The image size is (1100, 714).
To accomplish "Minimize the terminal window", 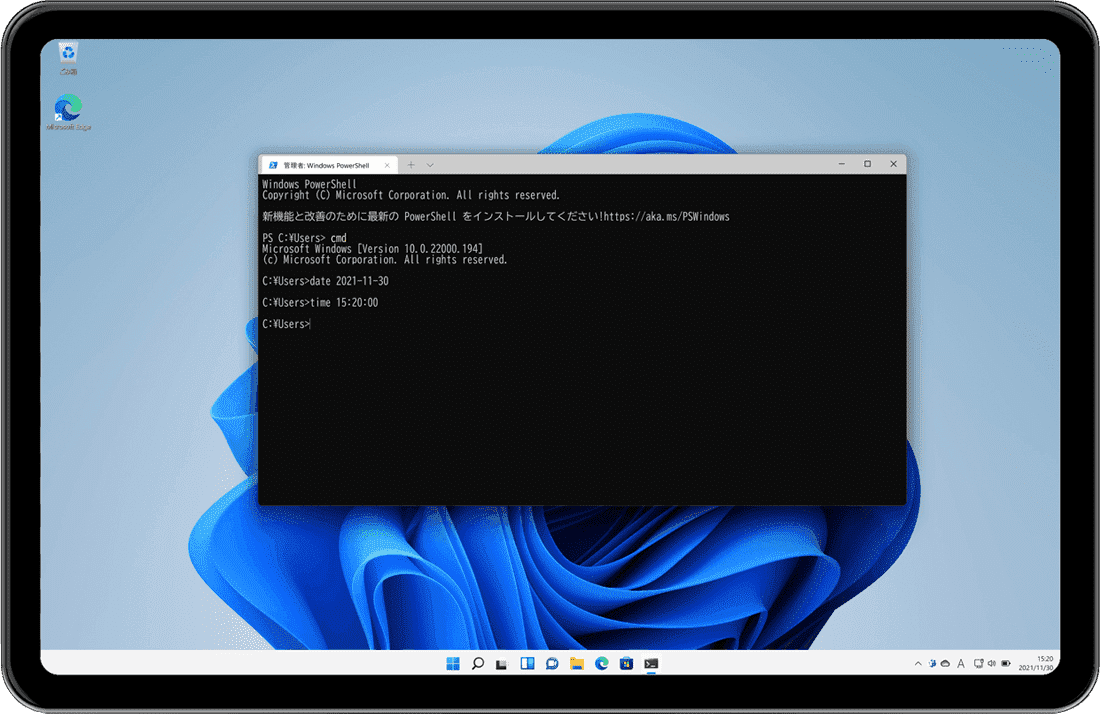I will (841, 164).
